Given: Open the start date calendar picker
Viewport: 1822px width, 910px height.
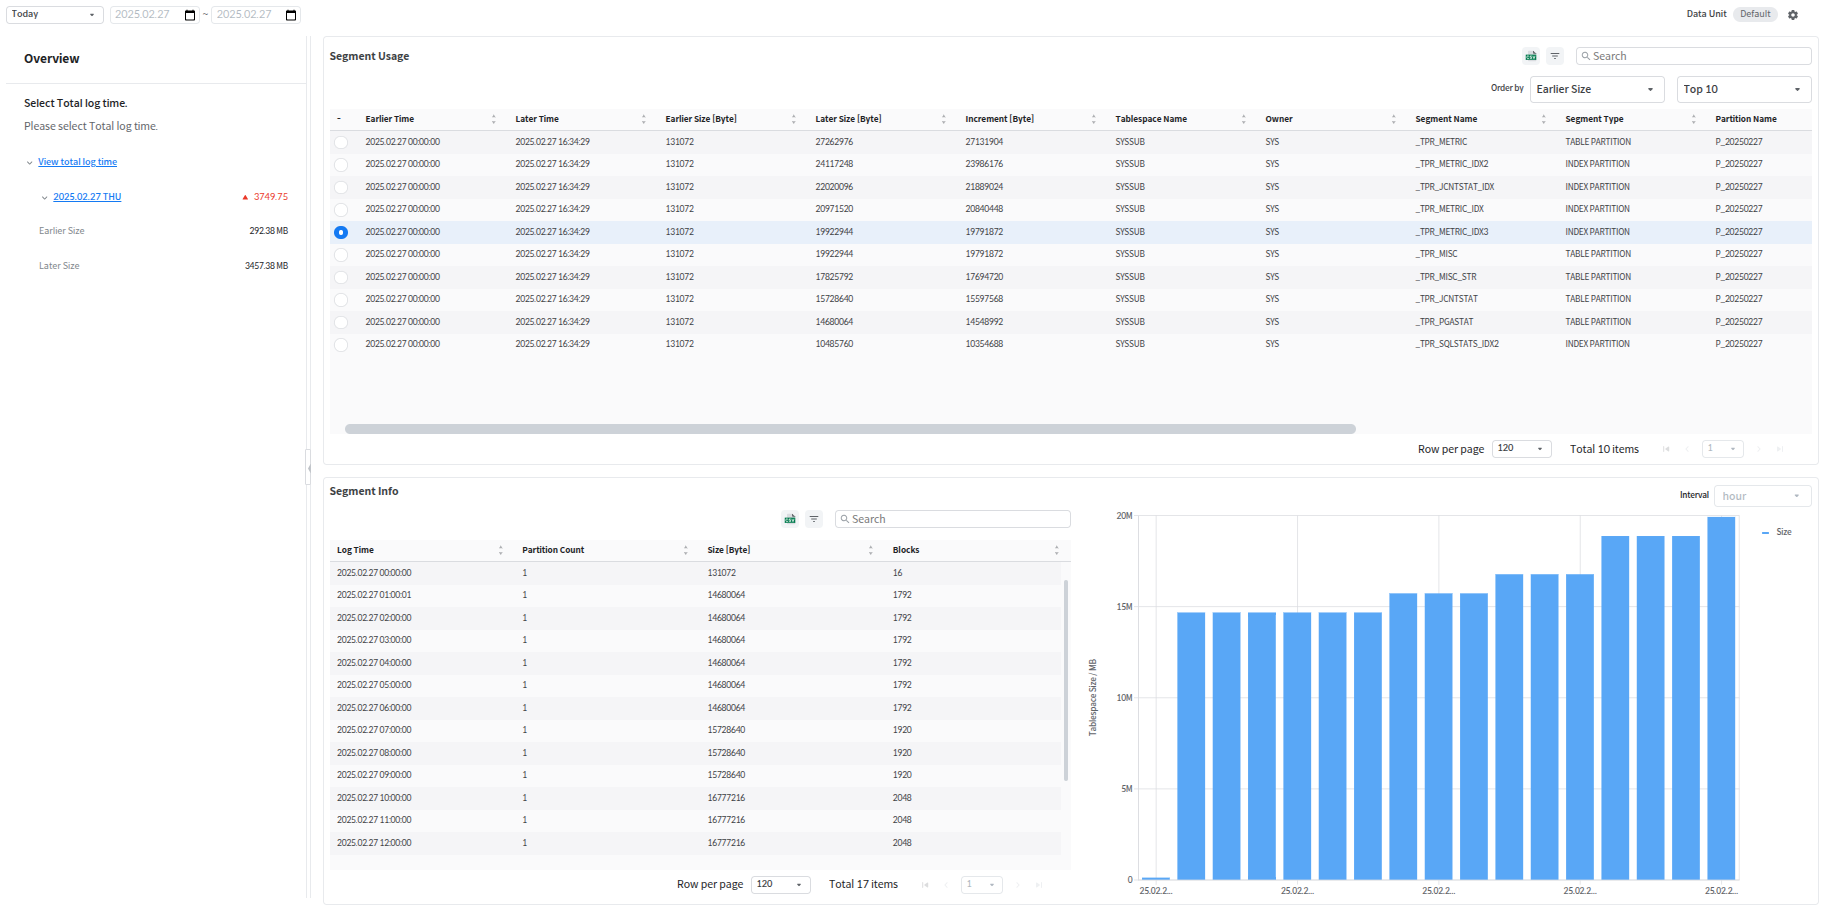Looking at the screenshot, I should (190, 15).
